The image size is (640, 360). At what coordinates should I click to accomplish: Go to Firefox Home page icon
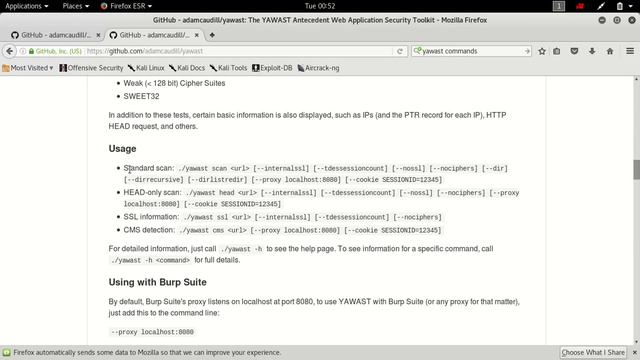coord(610,51)
